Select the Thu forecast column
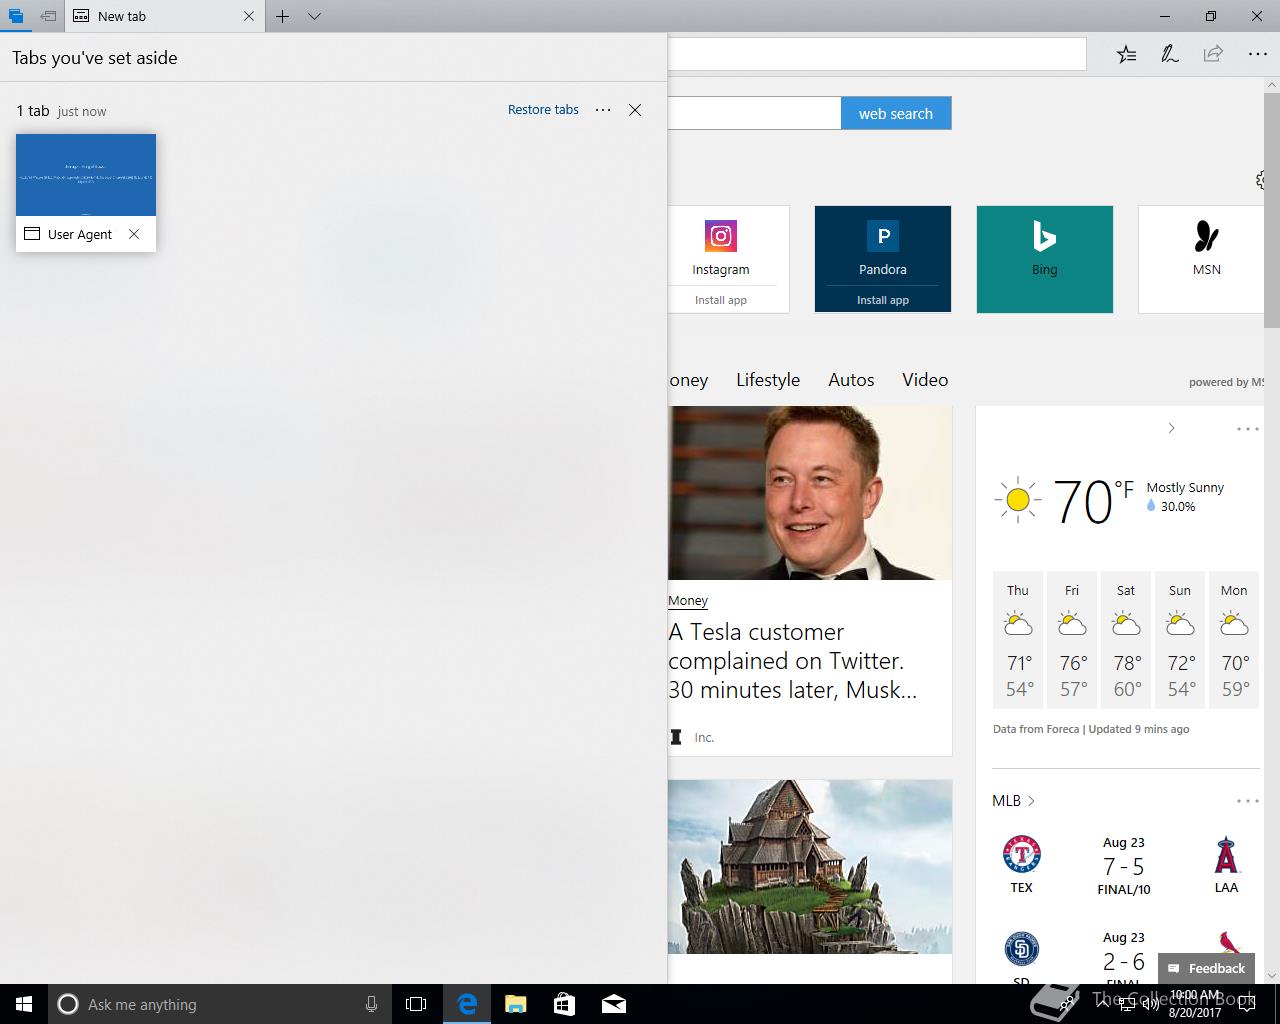Image resolution: width=1280 pixels, height=1024 pixels. point(1018,639)
